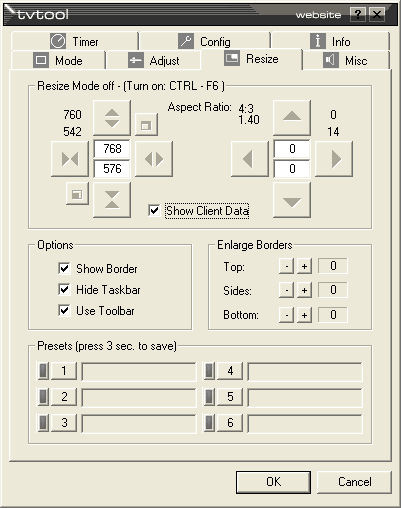Screen dimensions: 401x508
Task: Uncheck Use Toolbar
Action: [64, 310]
